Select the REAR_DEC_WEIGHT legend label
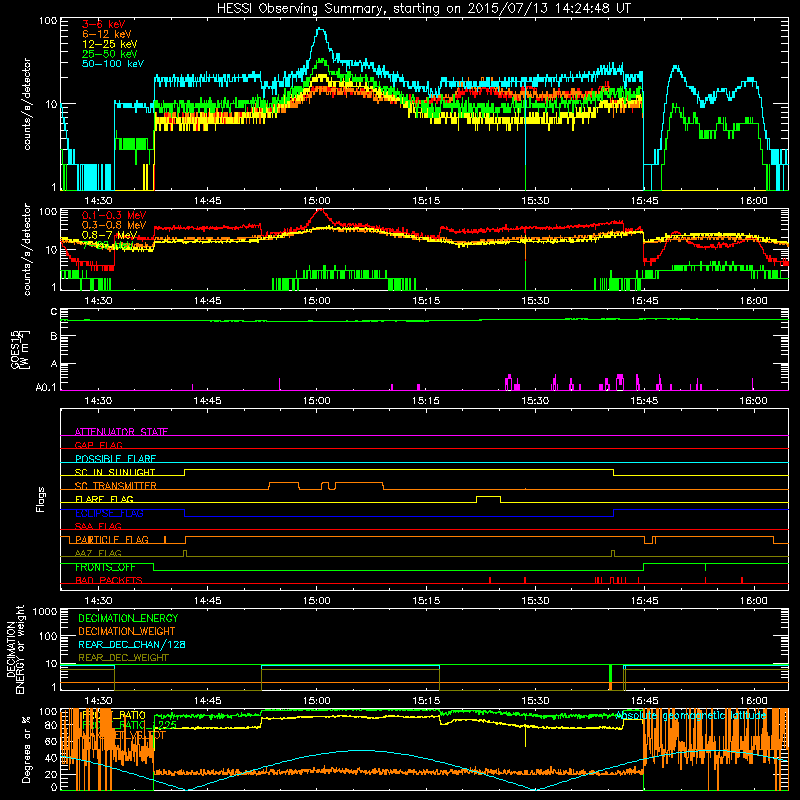The width and height of the screenshot is (800, 800). (123, 658)
